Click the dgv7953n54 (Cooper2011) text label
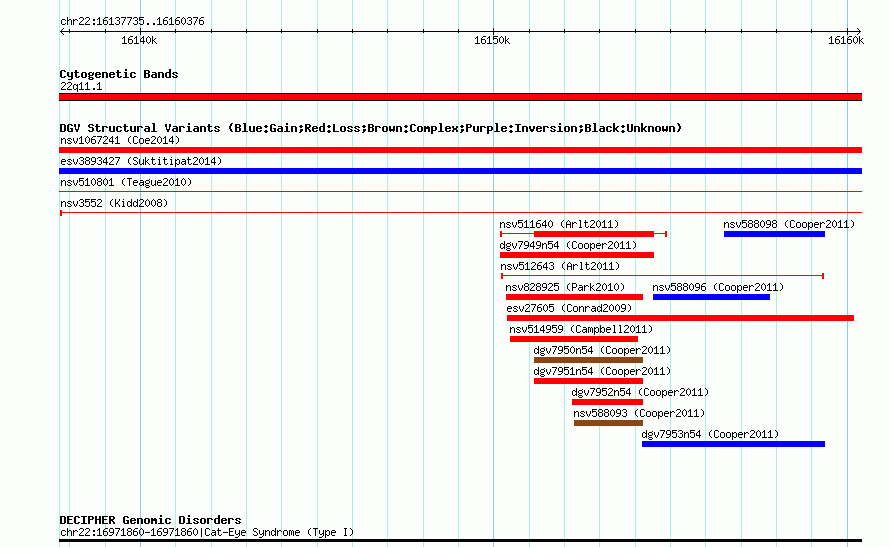 point(710,434)
